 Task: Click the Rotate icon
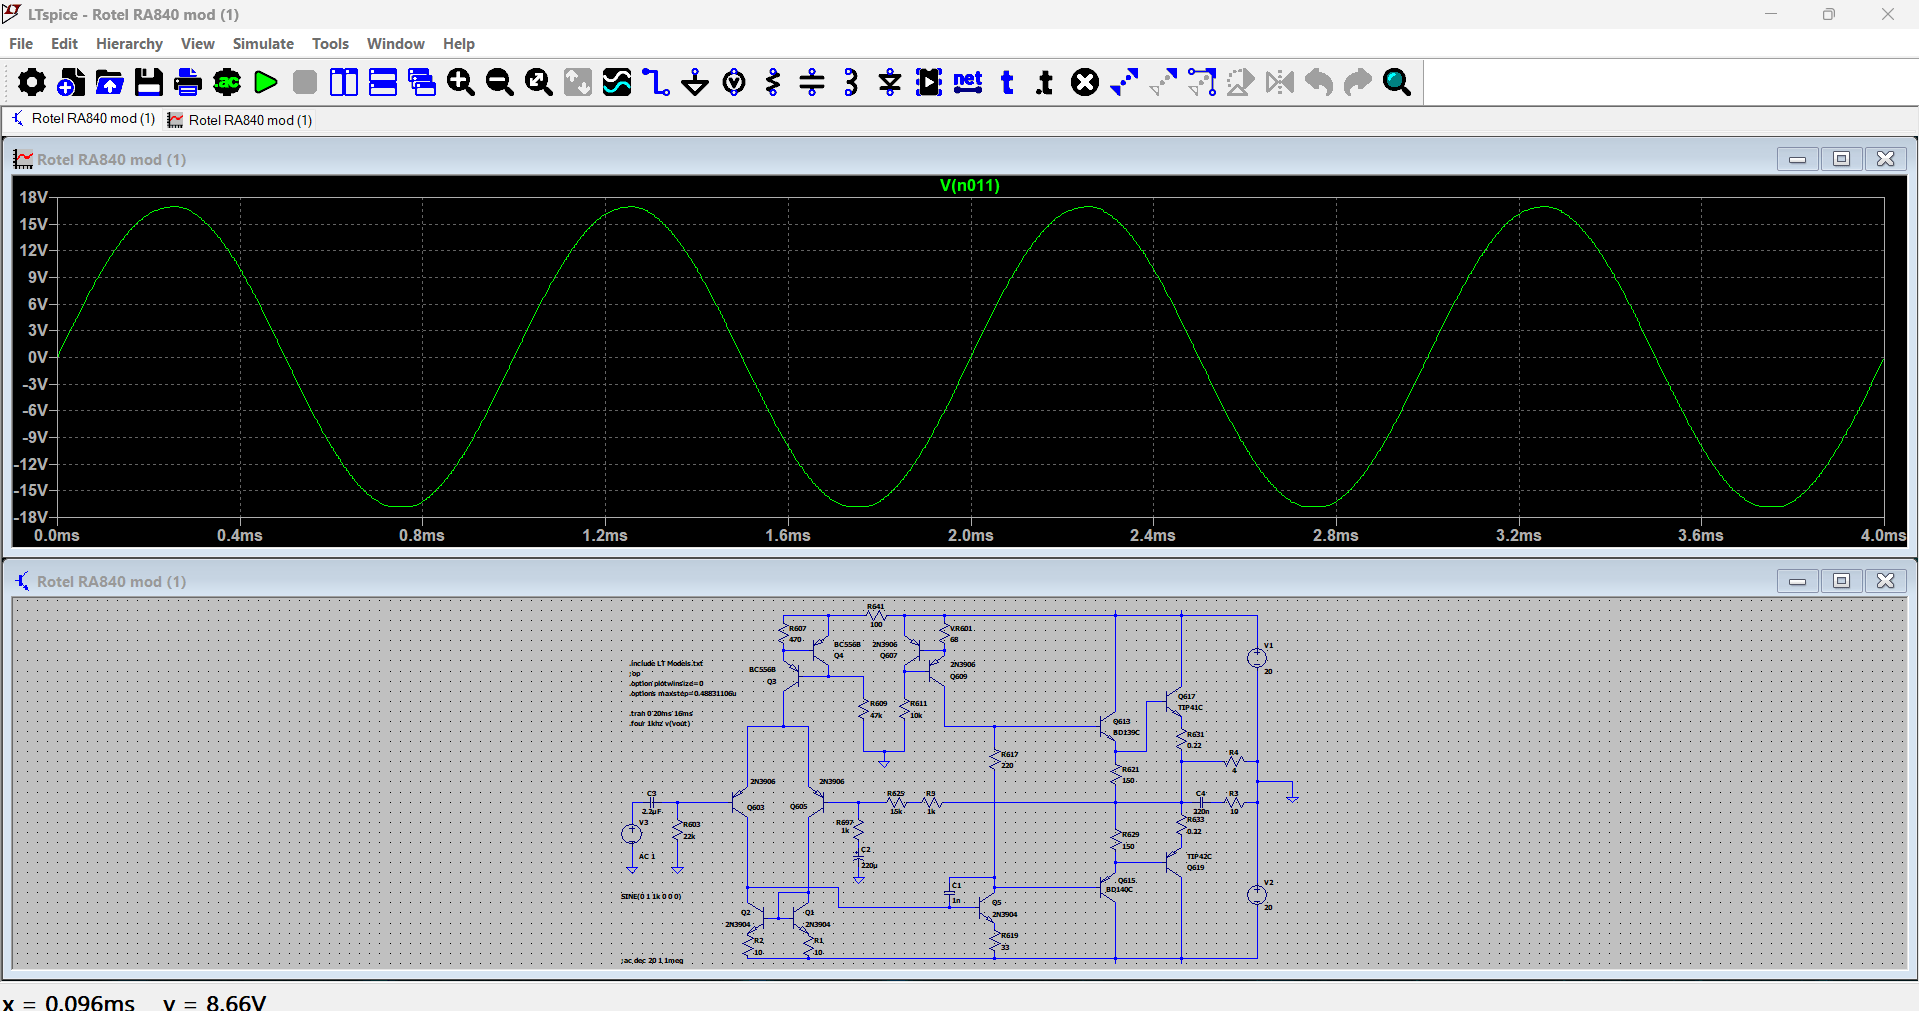(x=1241, y=82)
